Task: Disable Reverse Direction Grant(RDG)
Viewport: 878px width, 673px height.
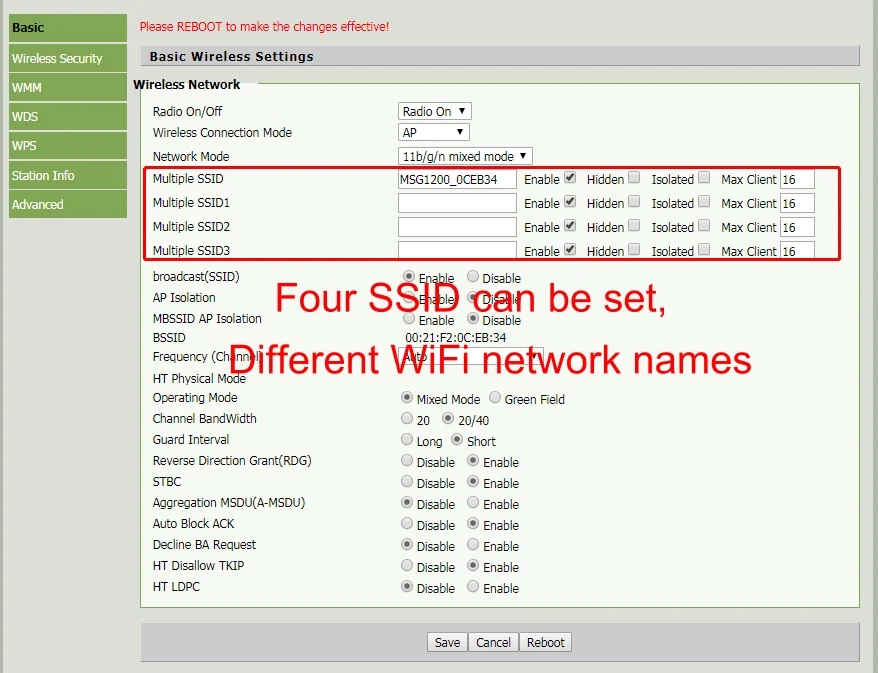Action: tap(407, 460)
